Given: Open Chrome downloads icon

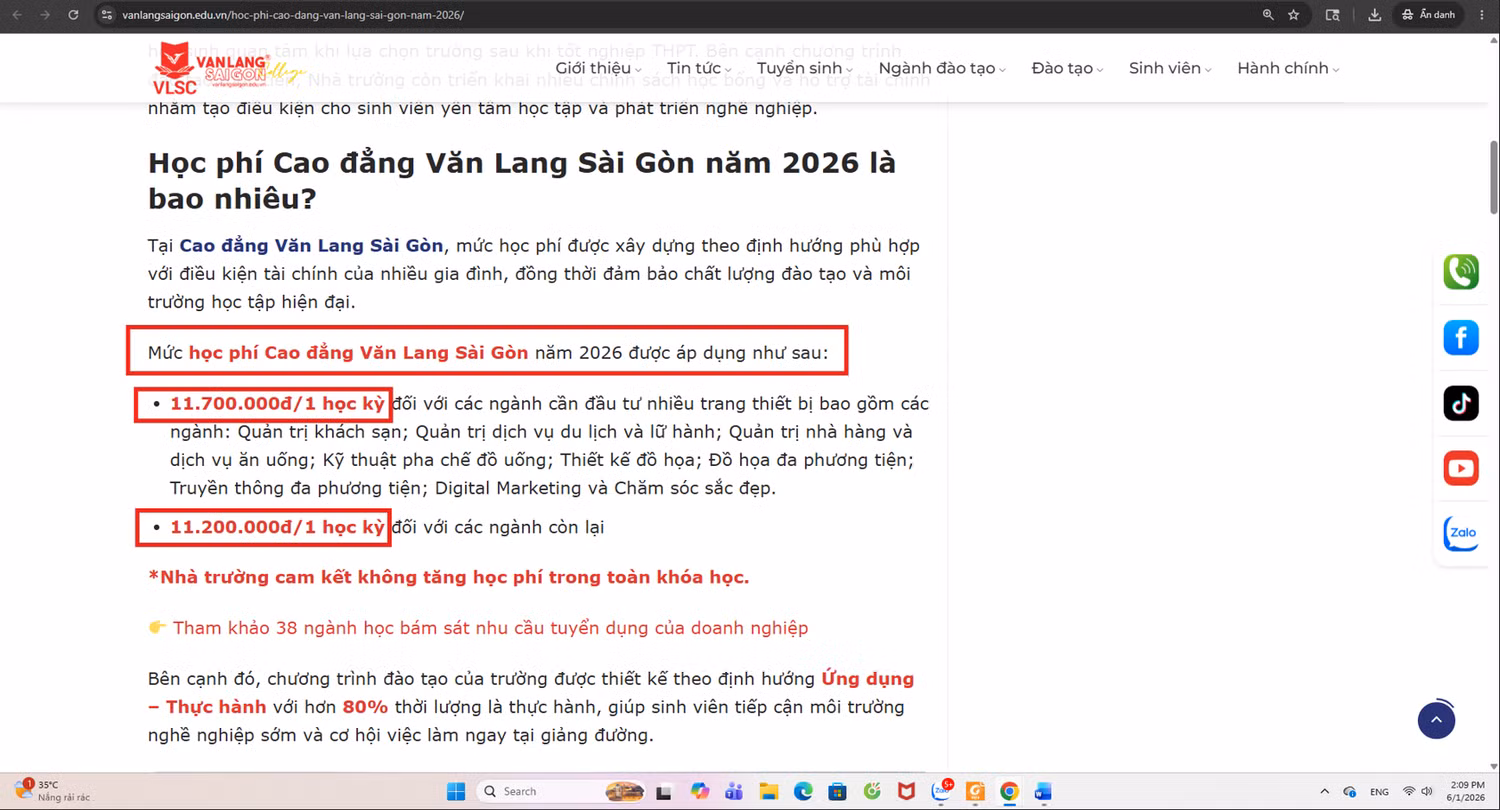Looking at the screenshot, I should click(1375, 15).
